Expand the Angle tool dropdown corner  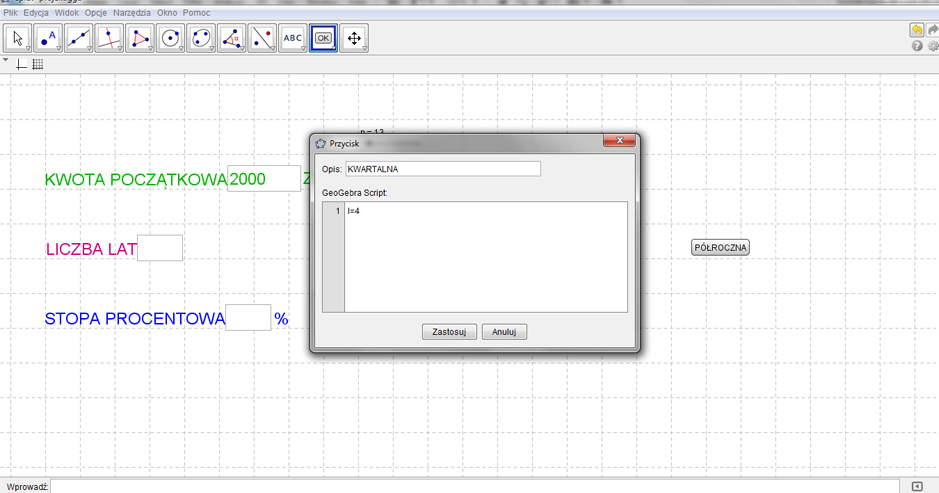tap(242, 49)
